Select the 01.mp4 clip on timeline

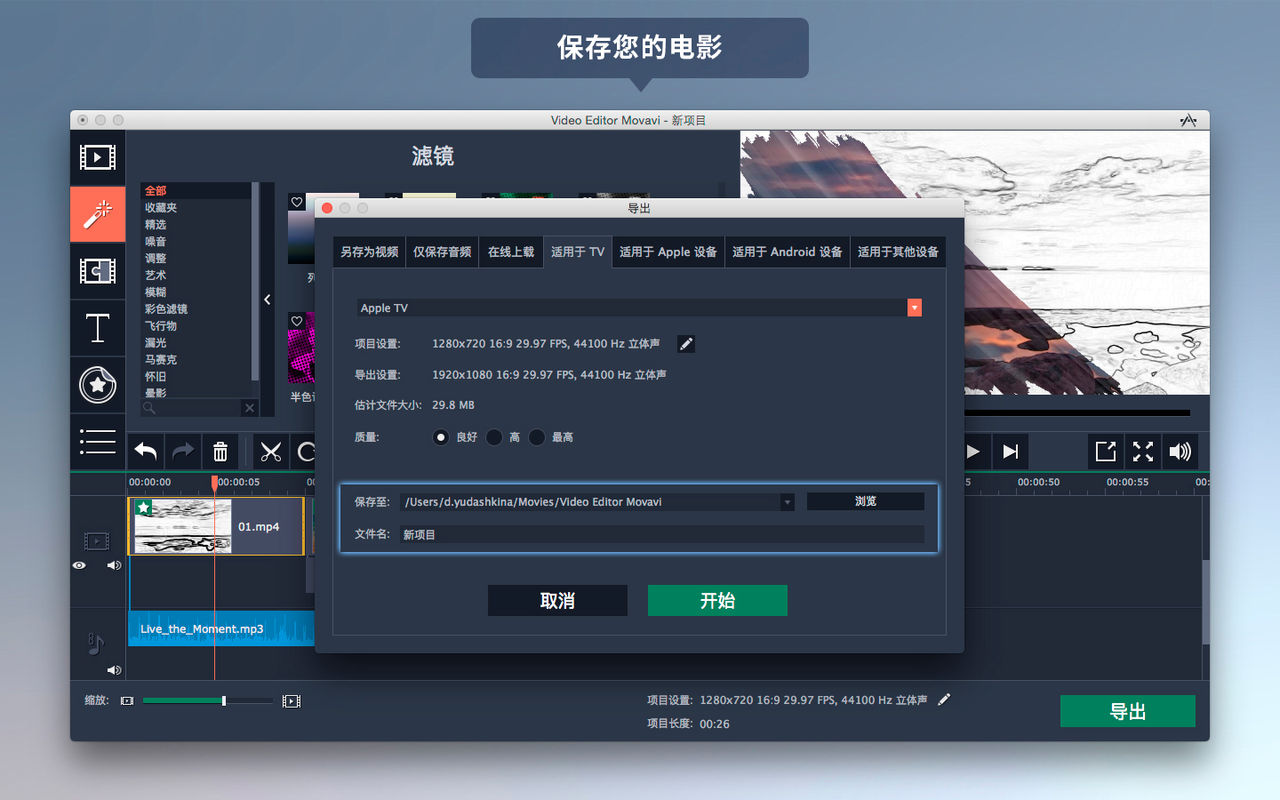[216, 526]
